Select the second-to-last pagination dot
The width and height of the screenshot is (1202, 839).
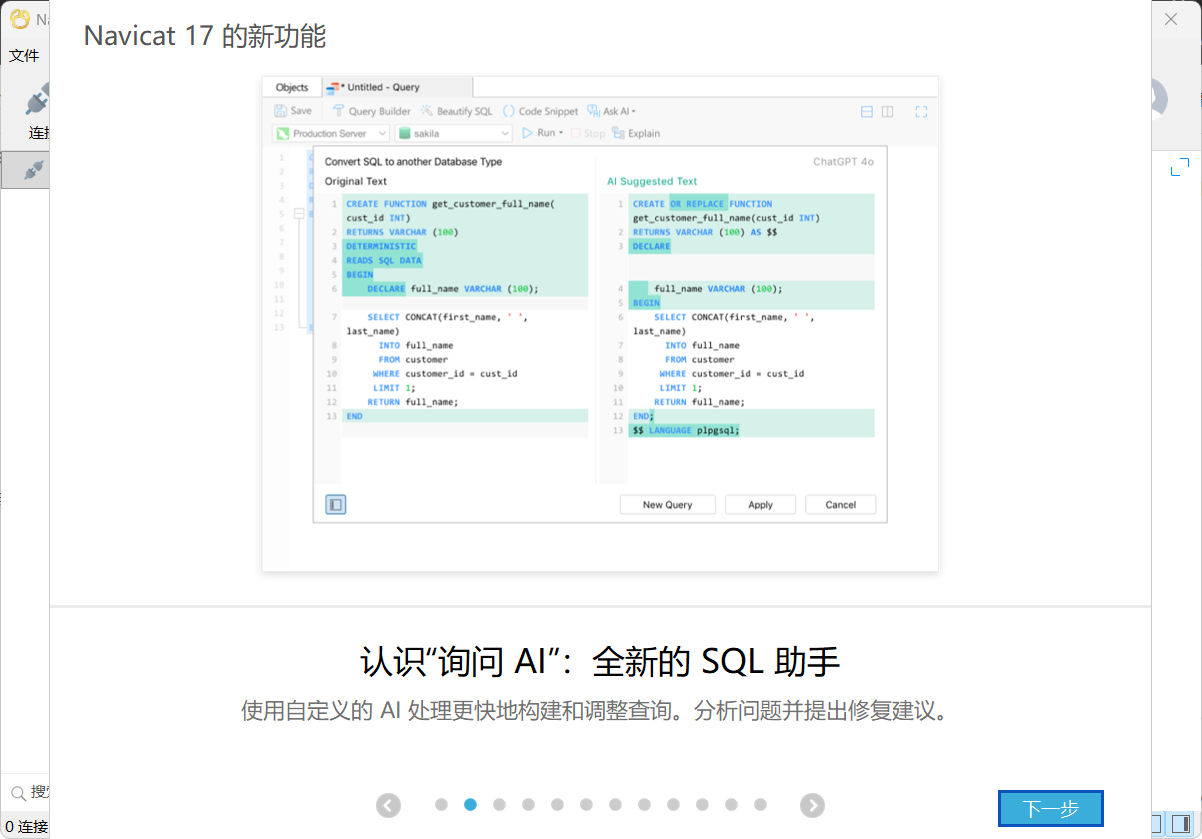[x=731, y=804]
